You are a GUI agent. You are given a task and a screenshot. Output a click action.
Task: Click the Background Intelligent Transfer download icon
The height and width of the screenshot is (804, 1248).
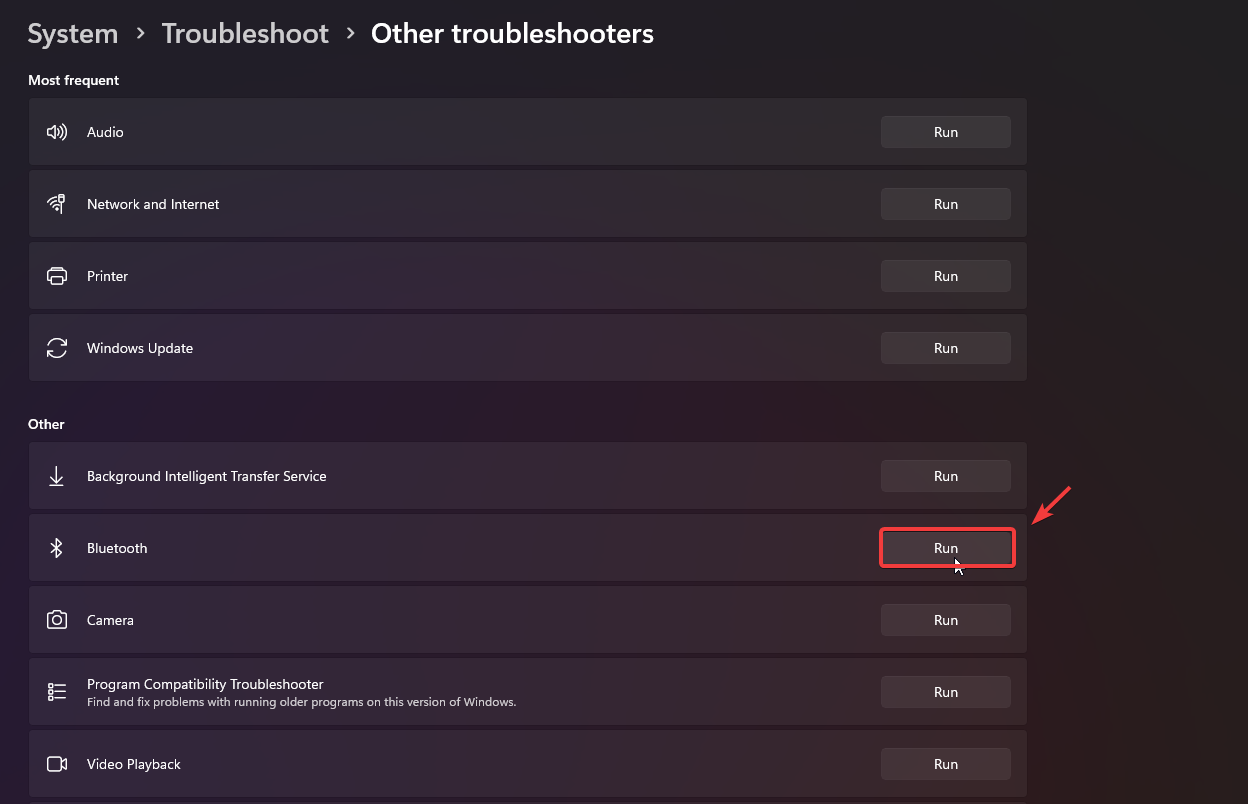pos(57,476)
